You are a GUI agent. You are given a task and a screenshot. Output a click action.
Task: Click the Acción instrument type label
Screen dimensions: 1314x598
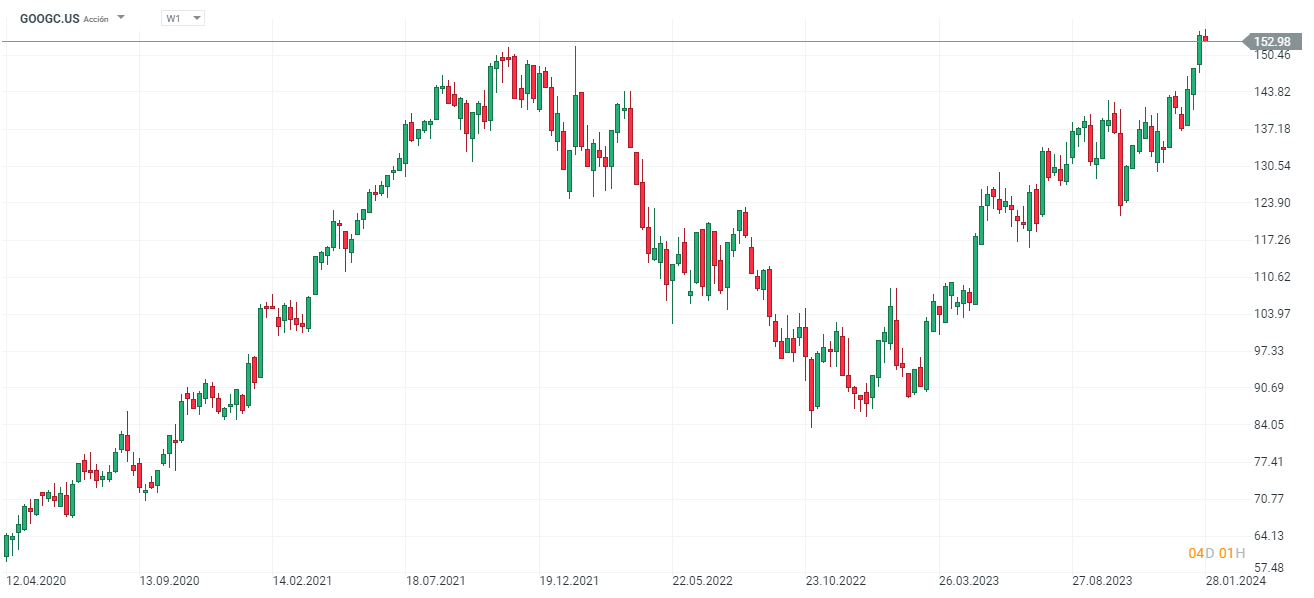[96, 19]
